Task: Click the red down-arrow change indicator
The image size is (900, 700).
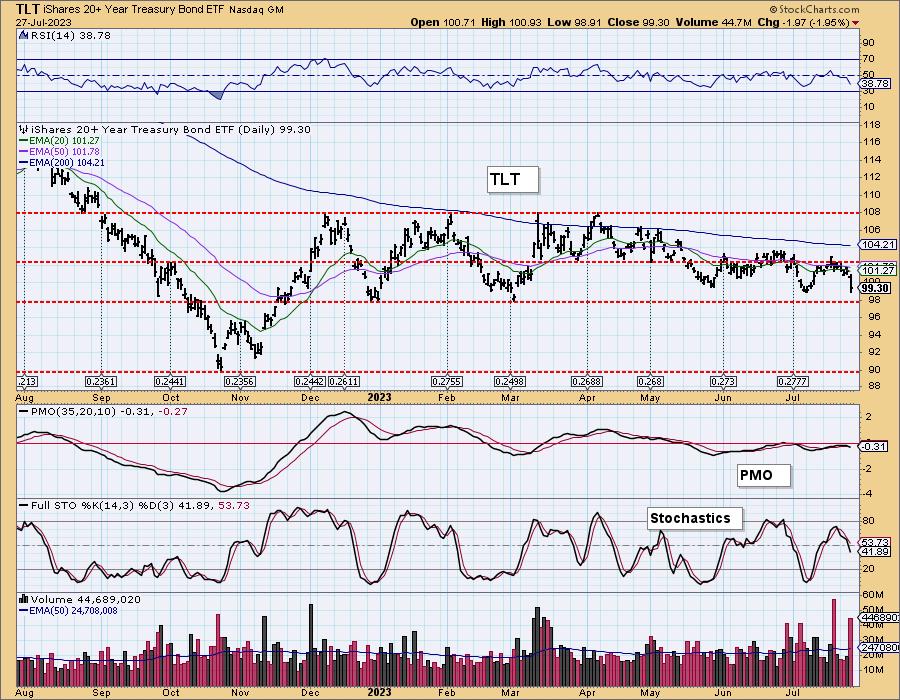Action: click(856, 23)
